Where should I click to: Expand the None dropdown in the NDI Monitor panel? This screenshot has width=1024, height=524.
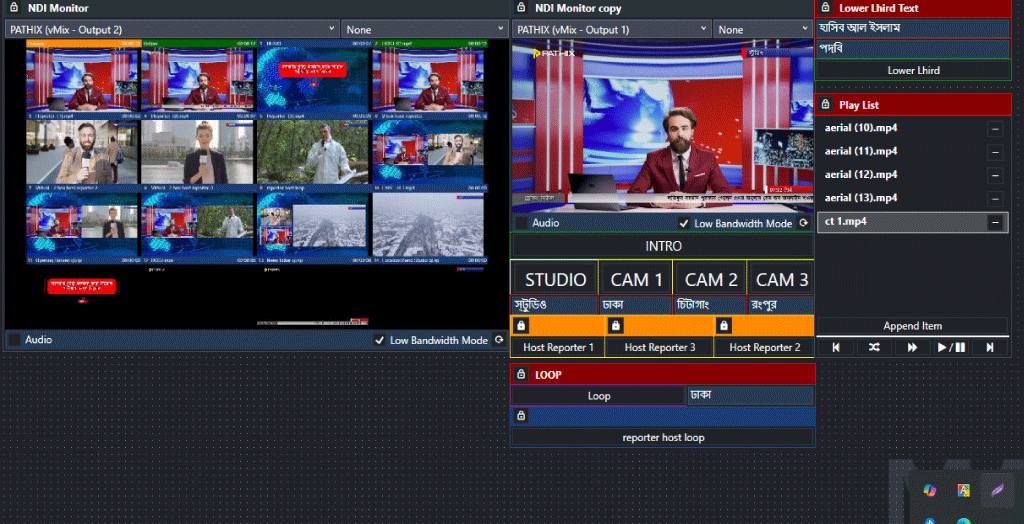click(x=425, y=30)
